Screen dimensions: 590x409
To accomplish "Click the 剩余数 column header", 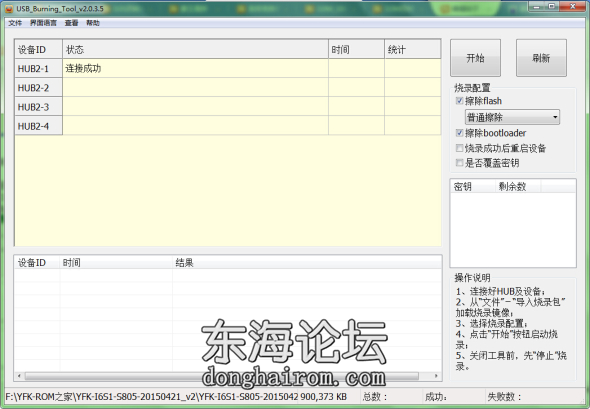I will coord(518,186).
